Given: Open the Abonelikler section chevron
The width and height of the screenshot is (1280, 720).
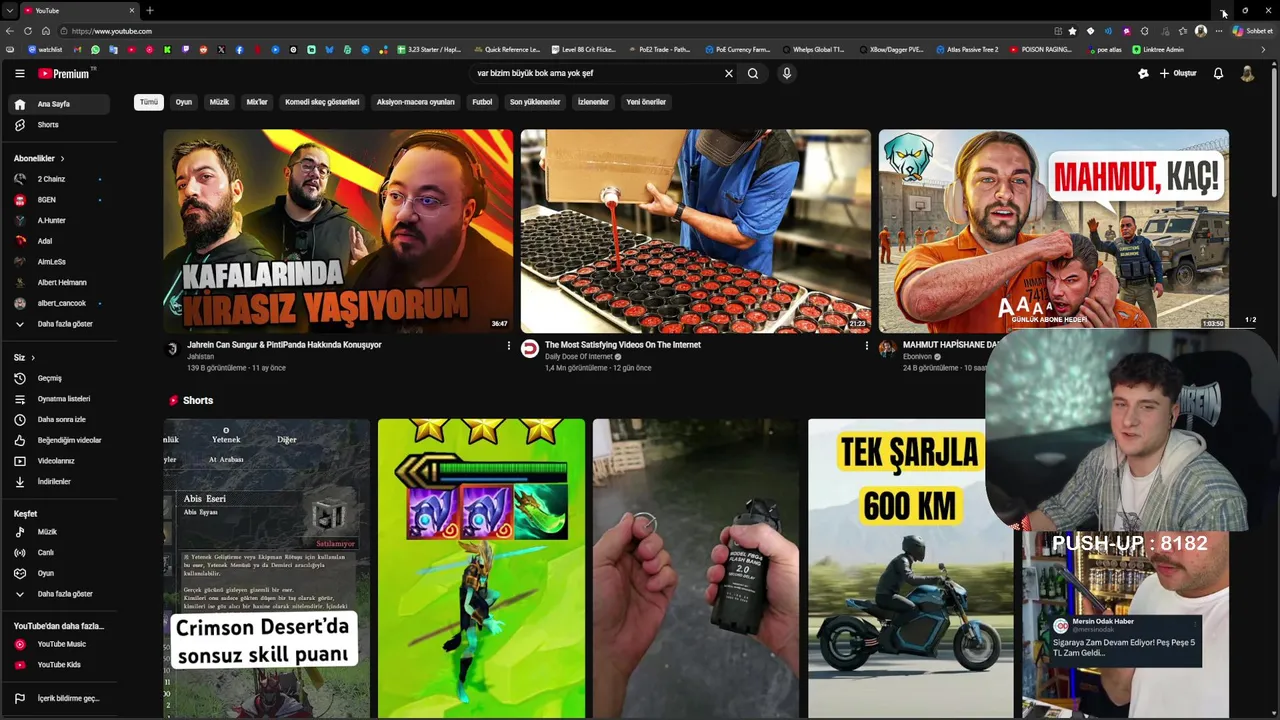Looking at the screenshot, I should click(x=62, y=158).
